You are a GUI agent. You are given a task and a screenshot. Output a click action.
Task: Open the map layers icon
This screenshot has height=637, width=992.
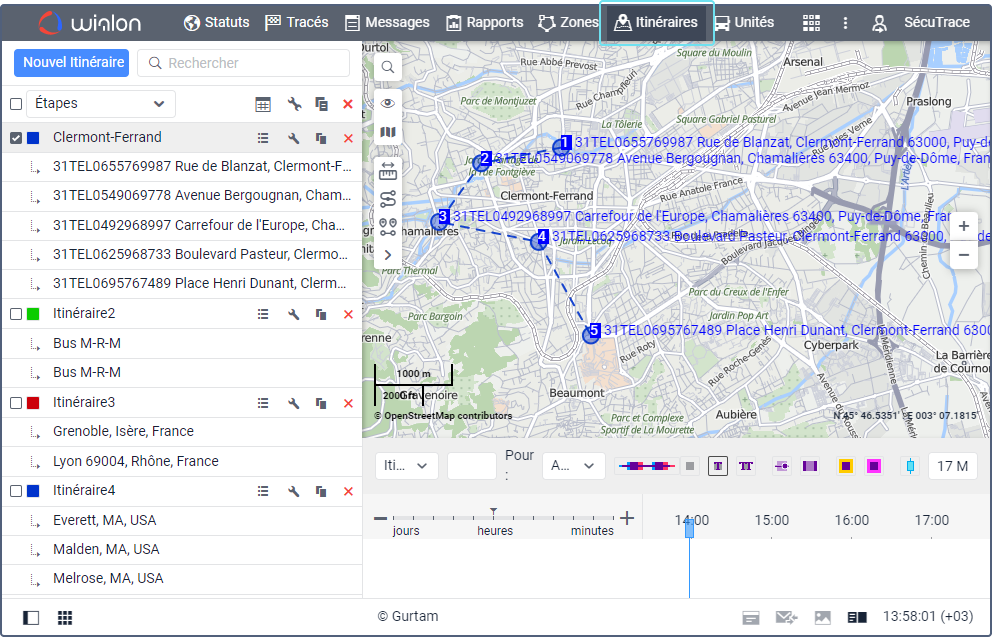point(388,131)
